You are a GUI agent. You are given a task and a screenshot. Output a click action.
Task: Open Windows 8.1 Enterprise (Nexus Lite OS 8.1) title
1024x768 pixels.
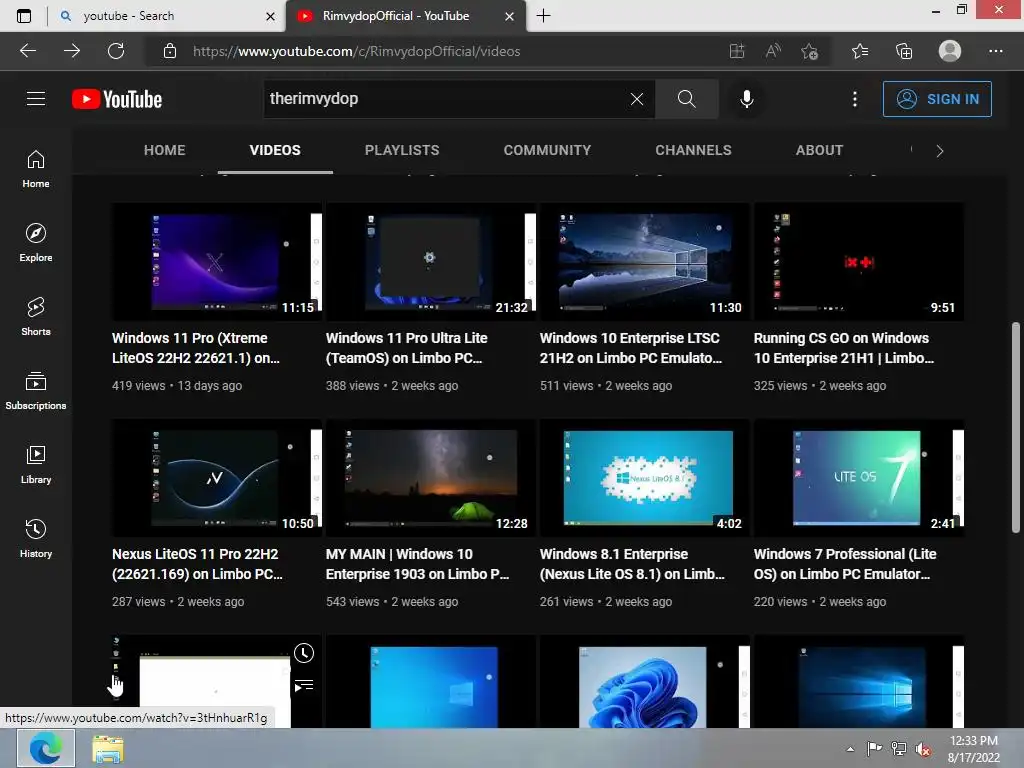(632, 564)
